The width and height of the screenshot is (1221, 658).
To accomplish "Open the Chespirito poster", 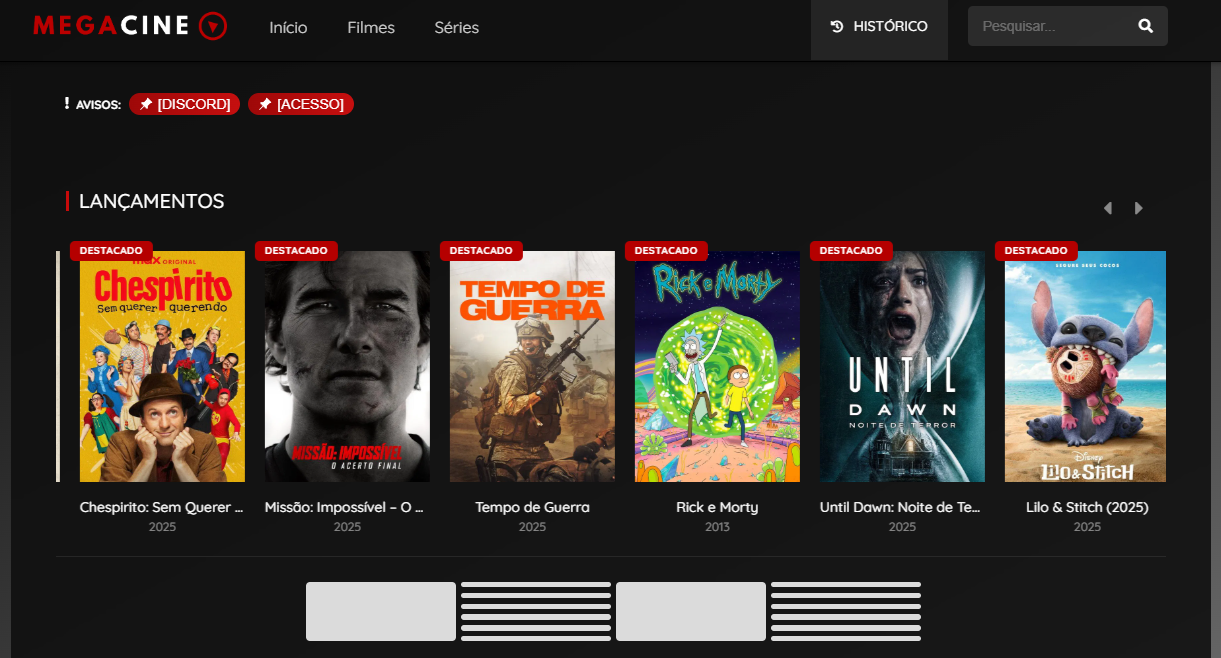I will pos(162,366).
